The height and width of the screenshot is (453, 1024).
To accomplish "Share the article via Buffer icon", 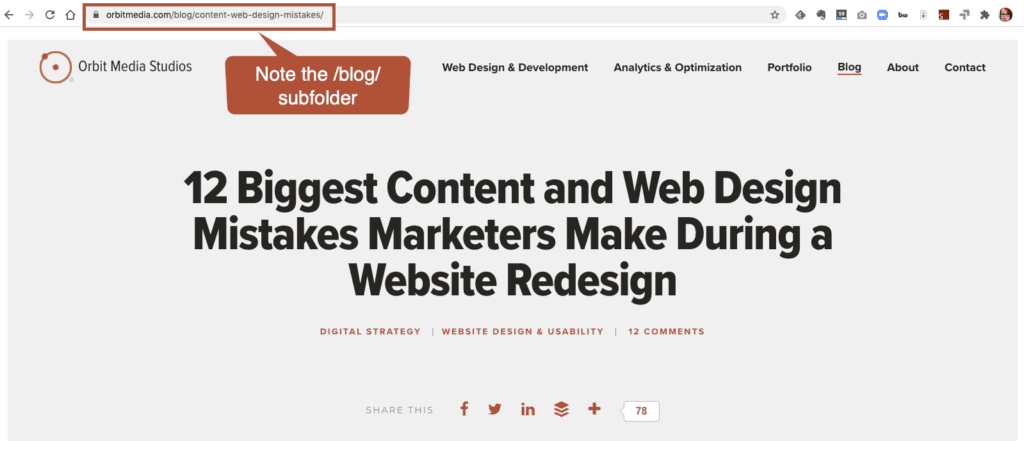I will pyautogui.click(x=561, y=409).
